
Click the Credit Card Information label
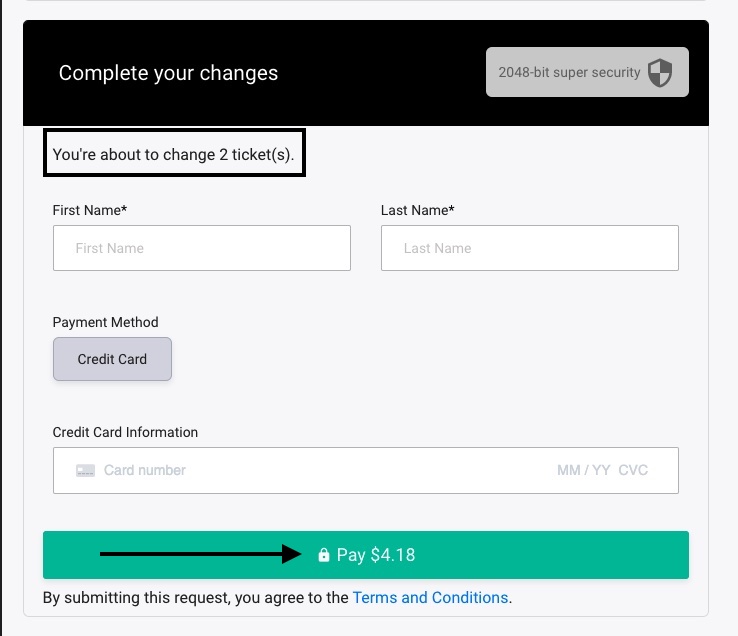pyautogui.click(x=125, y=432)
